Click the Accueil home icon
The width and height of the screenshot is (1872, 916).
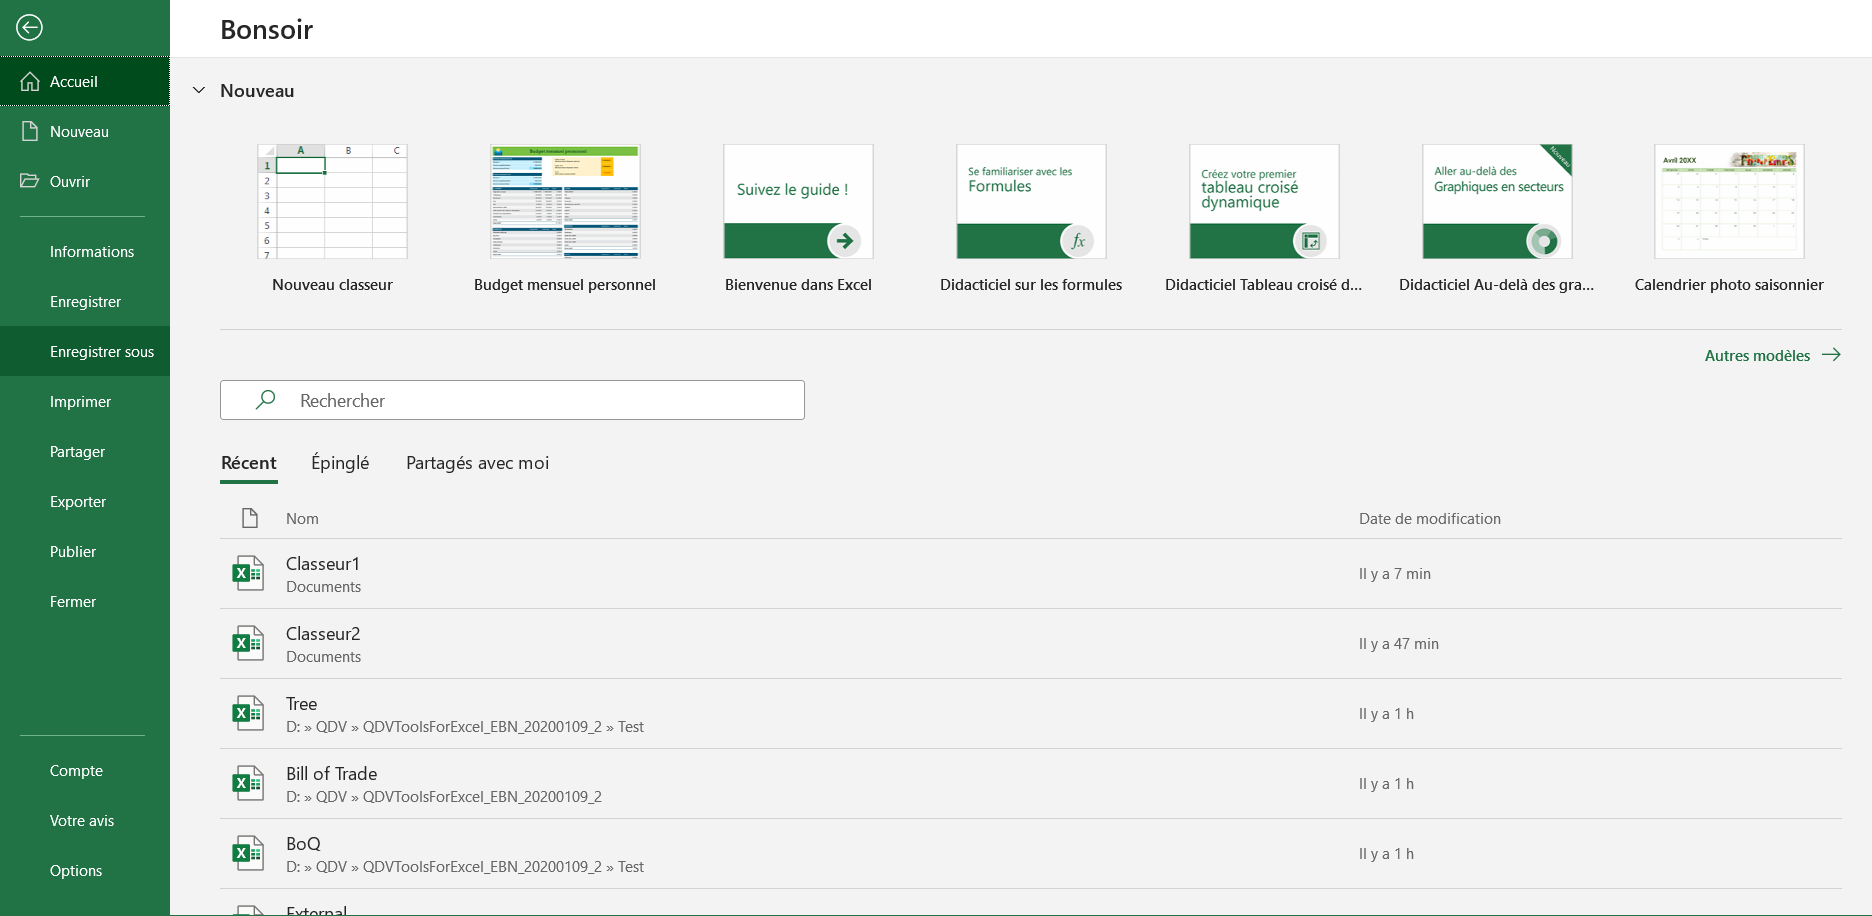tap(30, 81)
